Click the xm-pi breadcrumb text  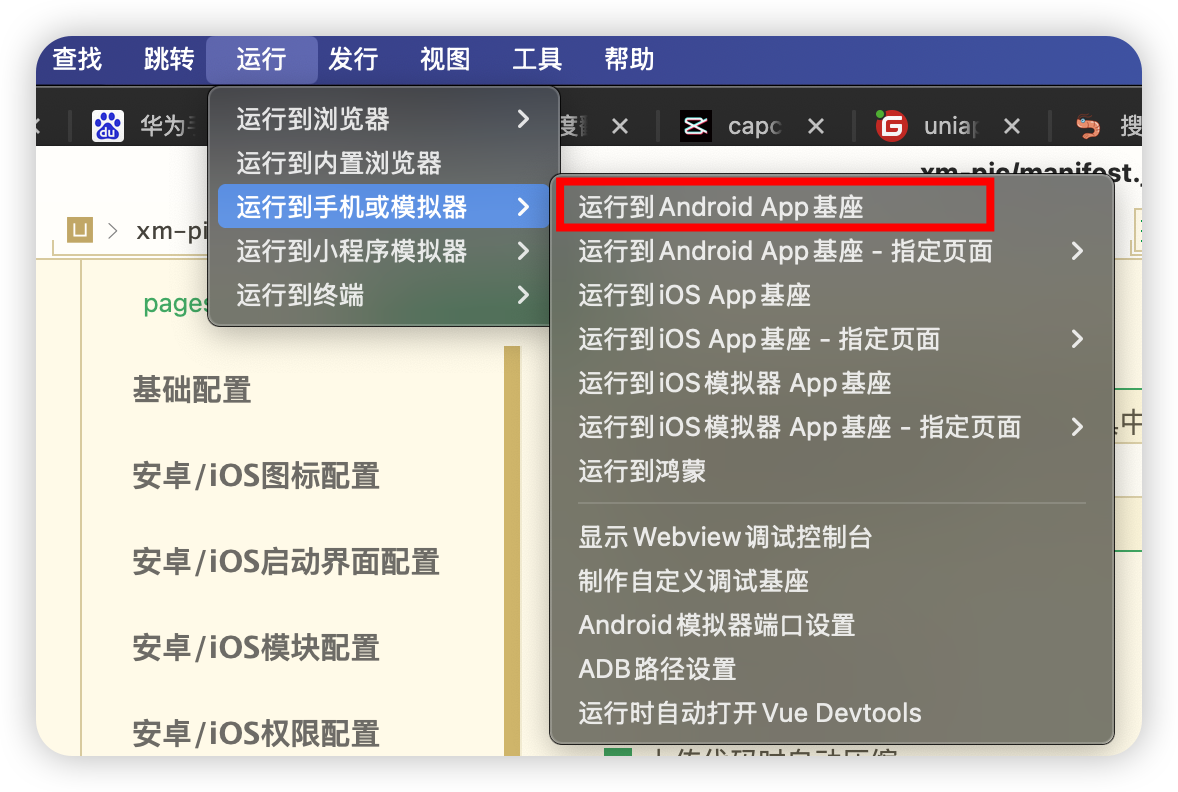click(x=171, y=230)
